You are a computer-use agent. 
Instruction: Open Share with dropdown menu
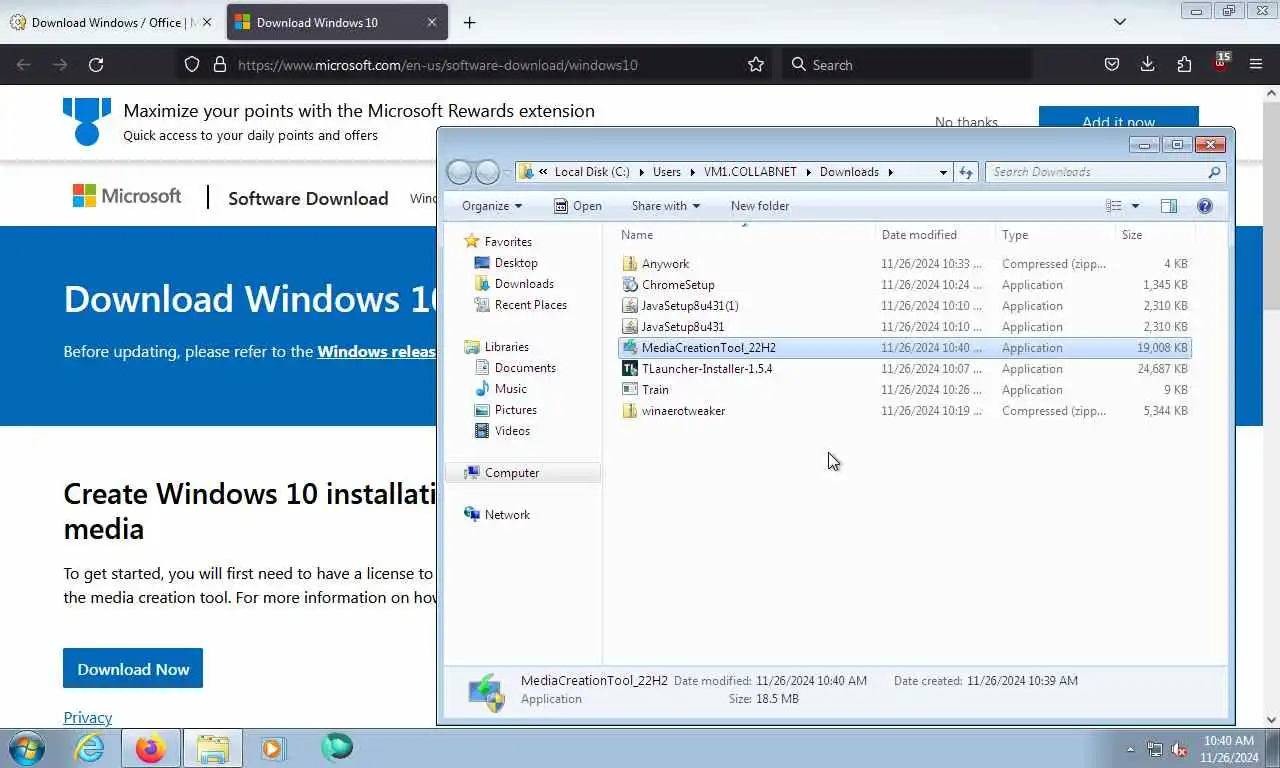click(x=666, y=206)
